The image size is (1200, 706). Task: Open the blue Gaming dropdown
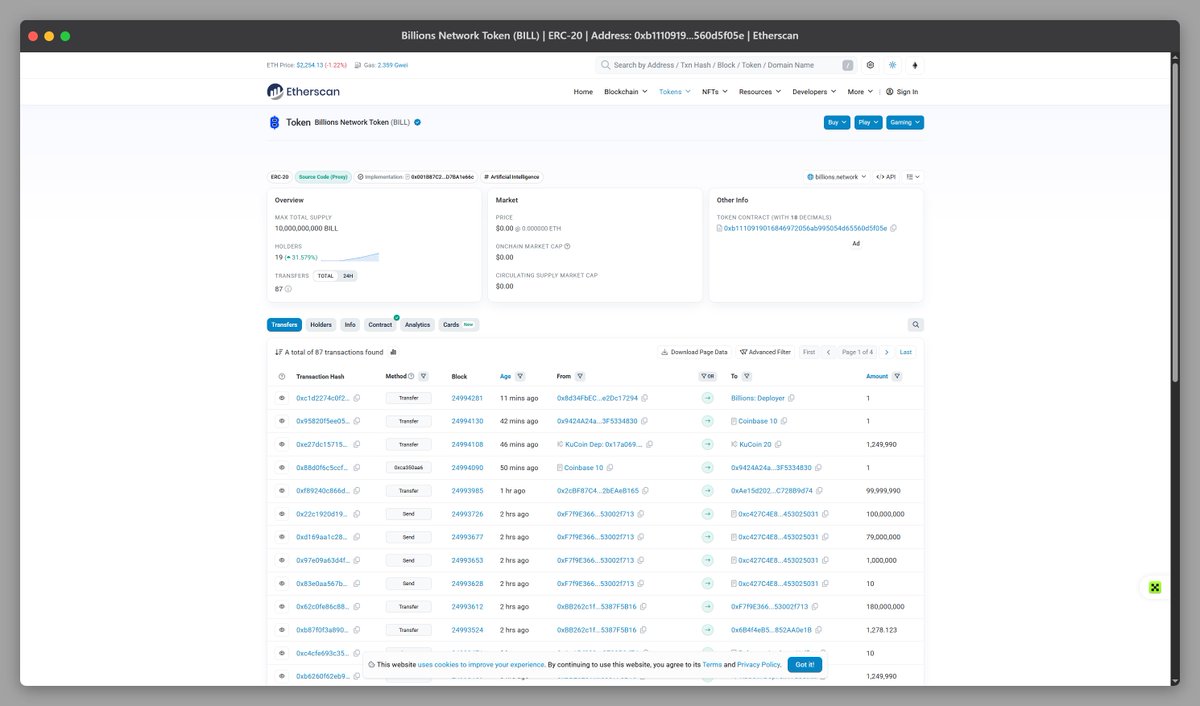[x=905, y=122]
